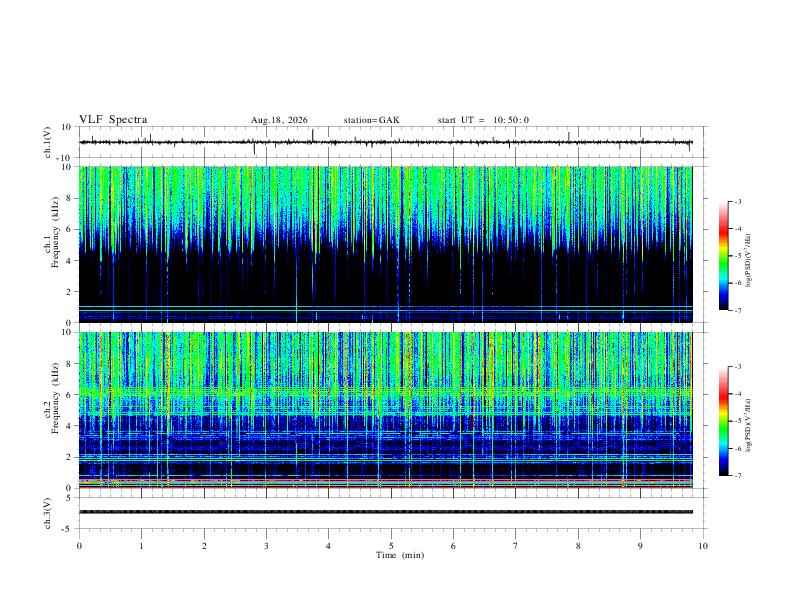Select the station=GAK label

pos(371,120)
